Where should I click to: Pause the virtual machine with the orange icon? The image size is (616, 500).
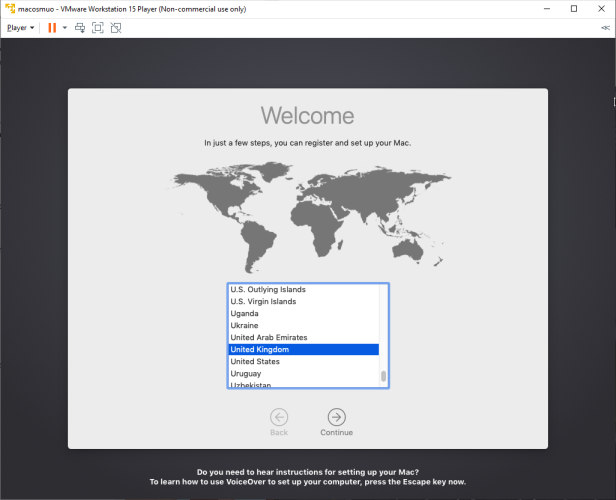(52, 28)
